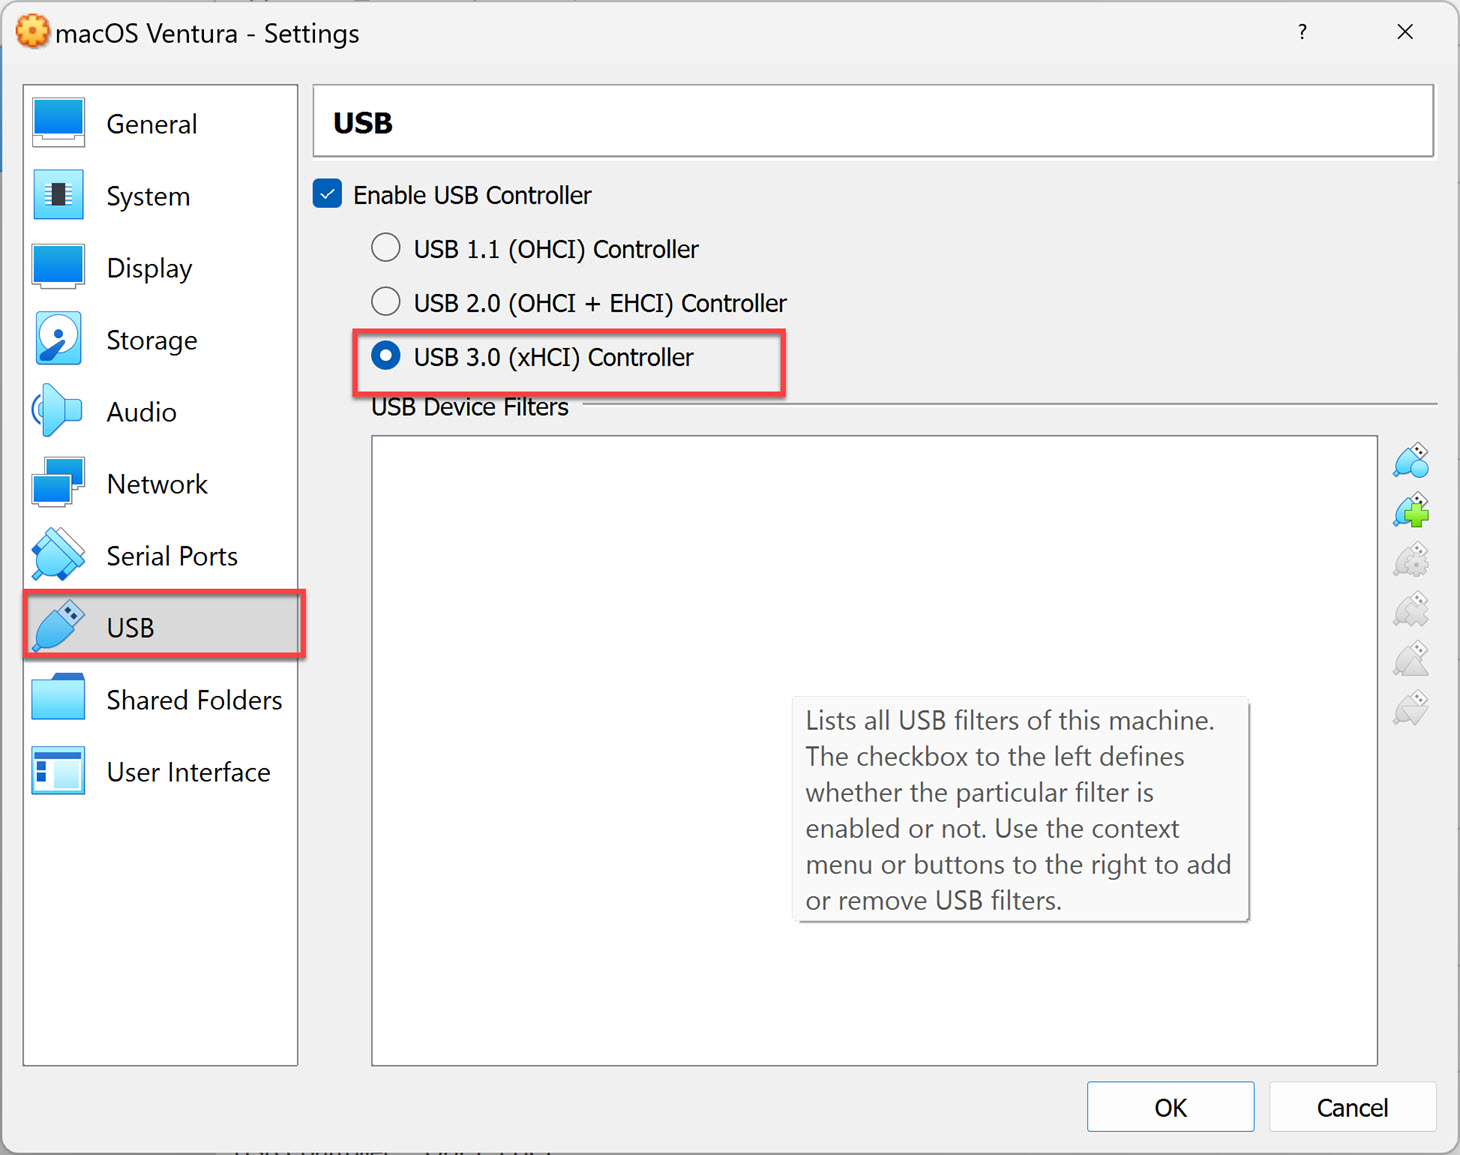Open Network settings via its icon
Screen dimensions: 1460x1155
pyautogui.click(x=57, y=483)
